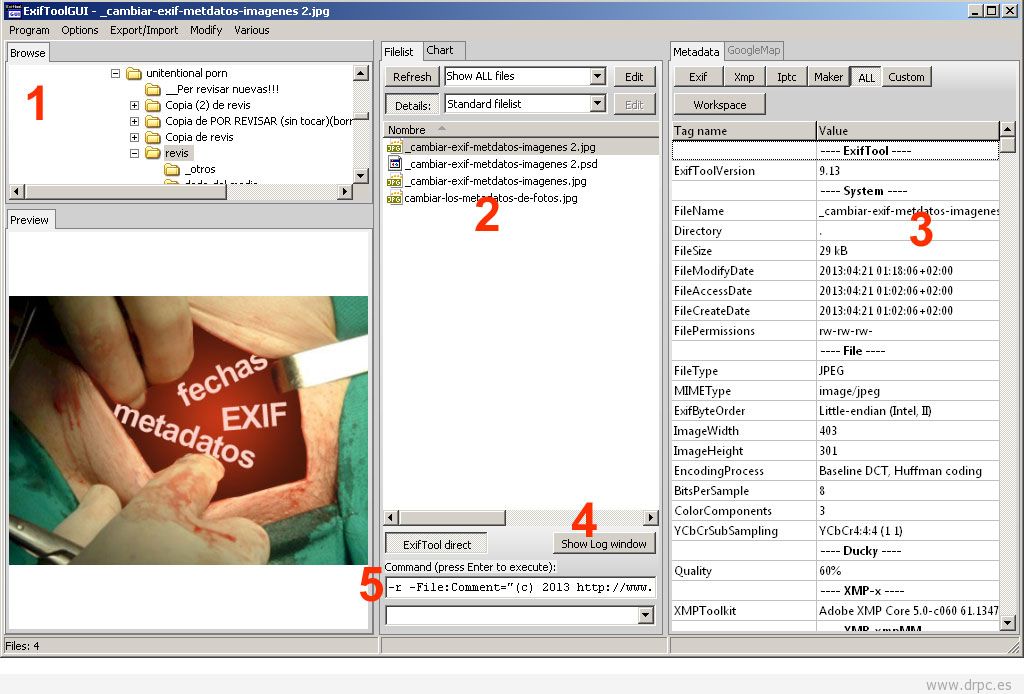The image size is (1024, 694).
Task: Click the revis folder icon
Action: pyautogui.click(x=153, y=153)
